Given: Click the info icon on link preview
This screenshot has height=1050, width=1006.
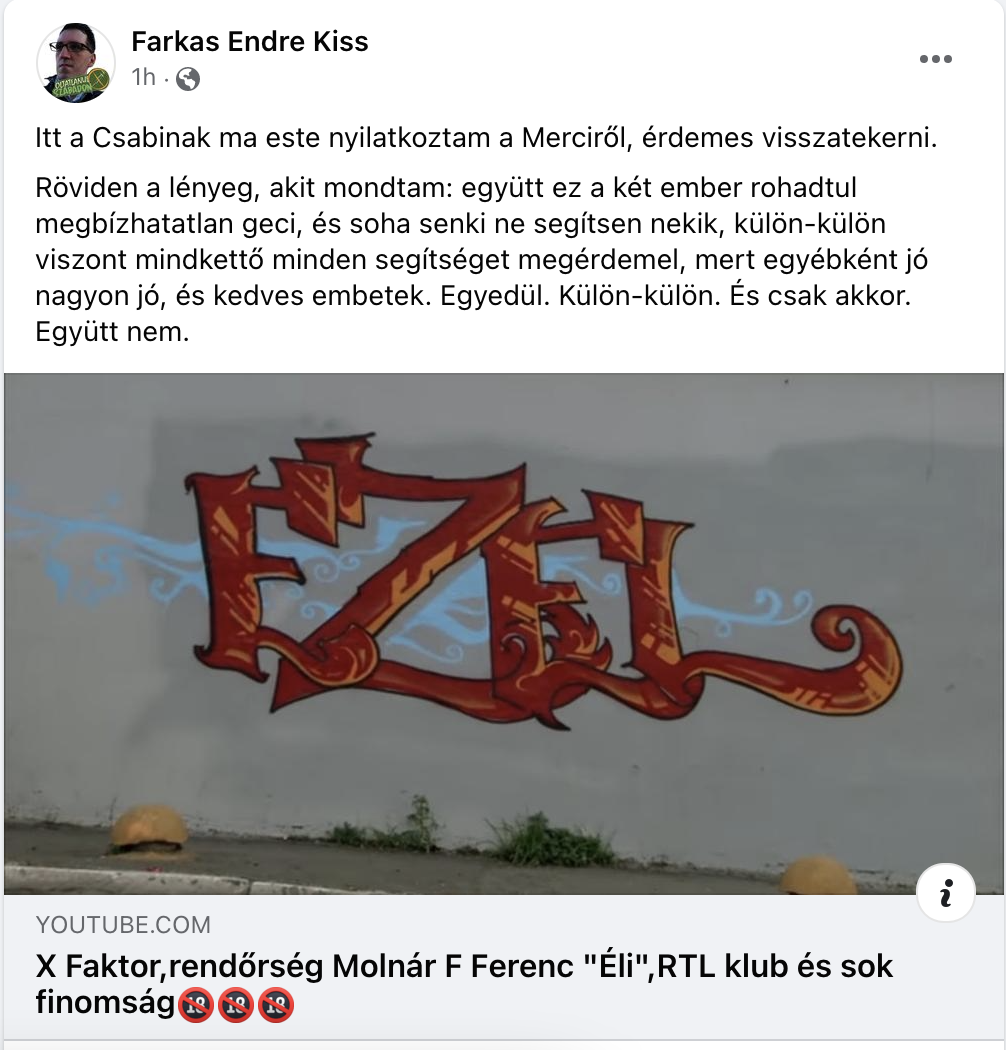Looking at the screenshot, I should (946, 893).
